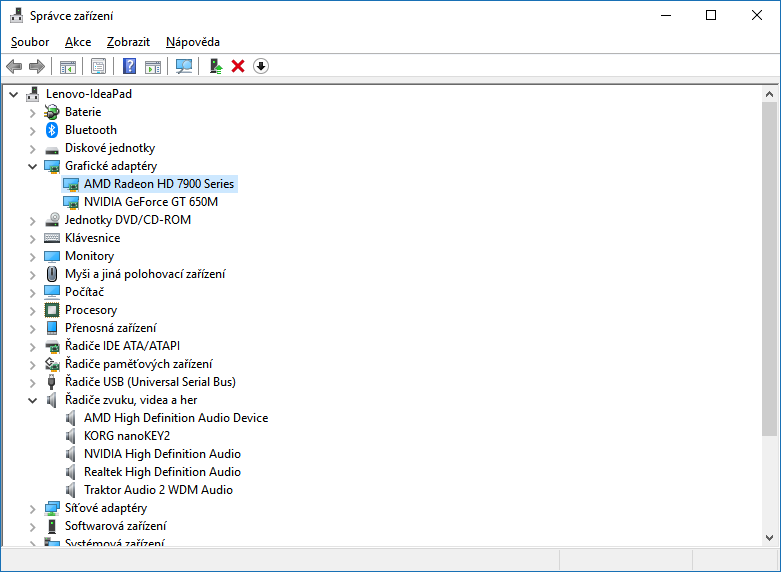Collapse the Grafické adaptéry category
781x572 pixels.
pos(32,166)
